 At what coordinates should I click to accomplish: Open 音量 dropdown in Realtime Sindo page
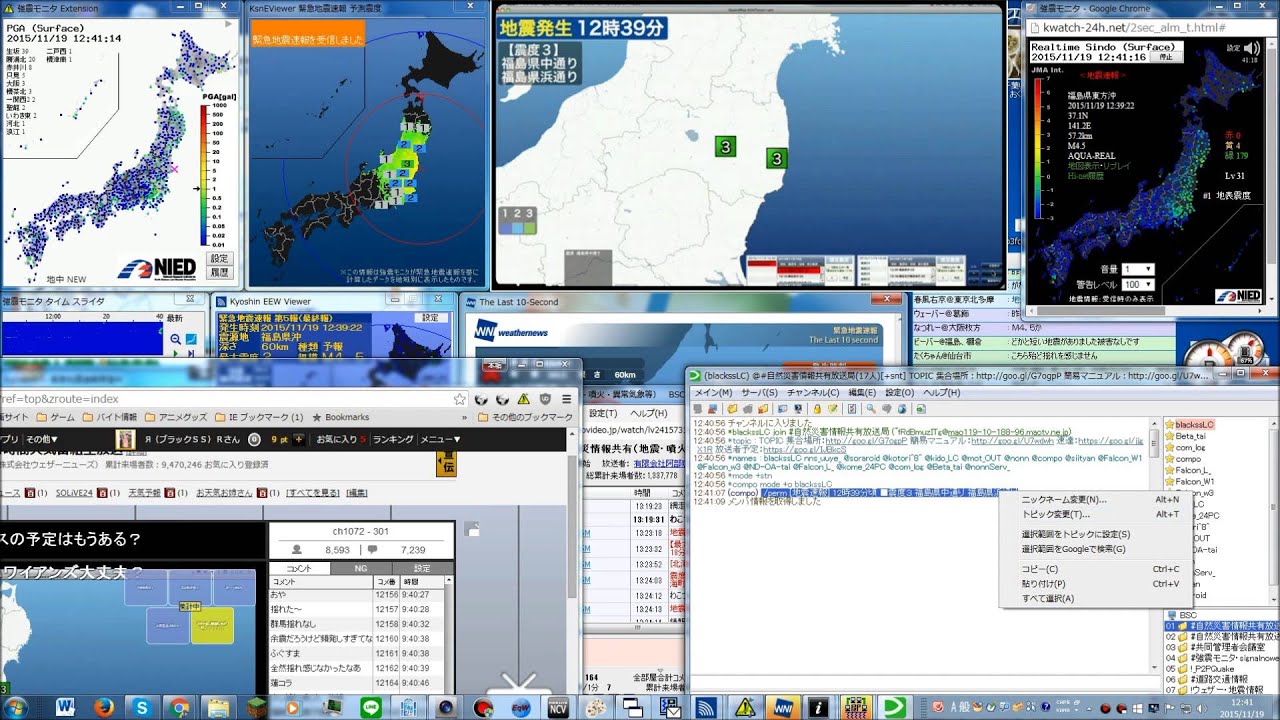pyautogui.click(x=1138, y=269)
